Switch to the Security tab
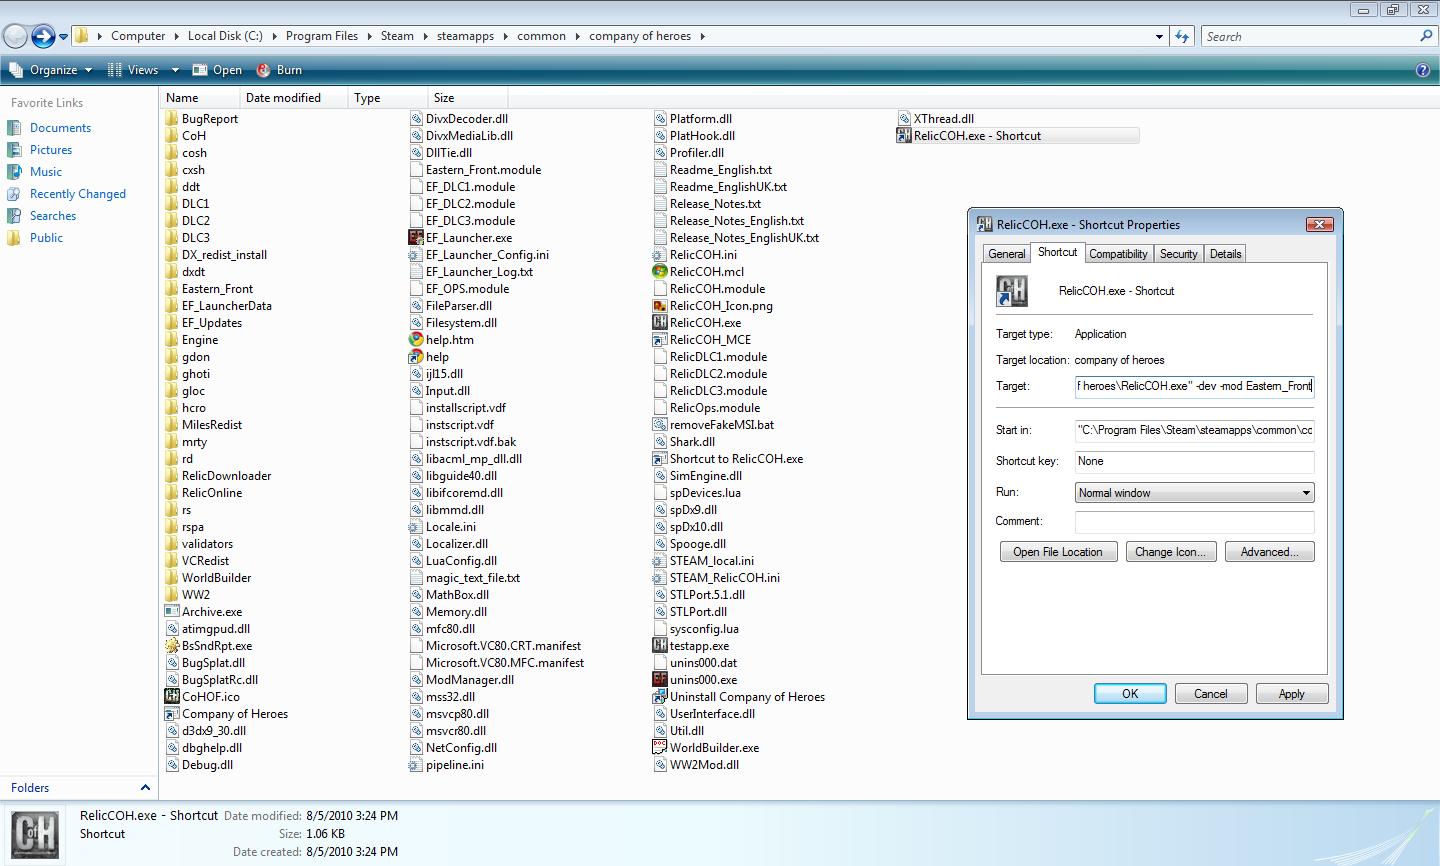Image resolution: width=1440 pixels, height=866 pixels. (1178, 254)
